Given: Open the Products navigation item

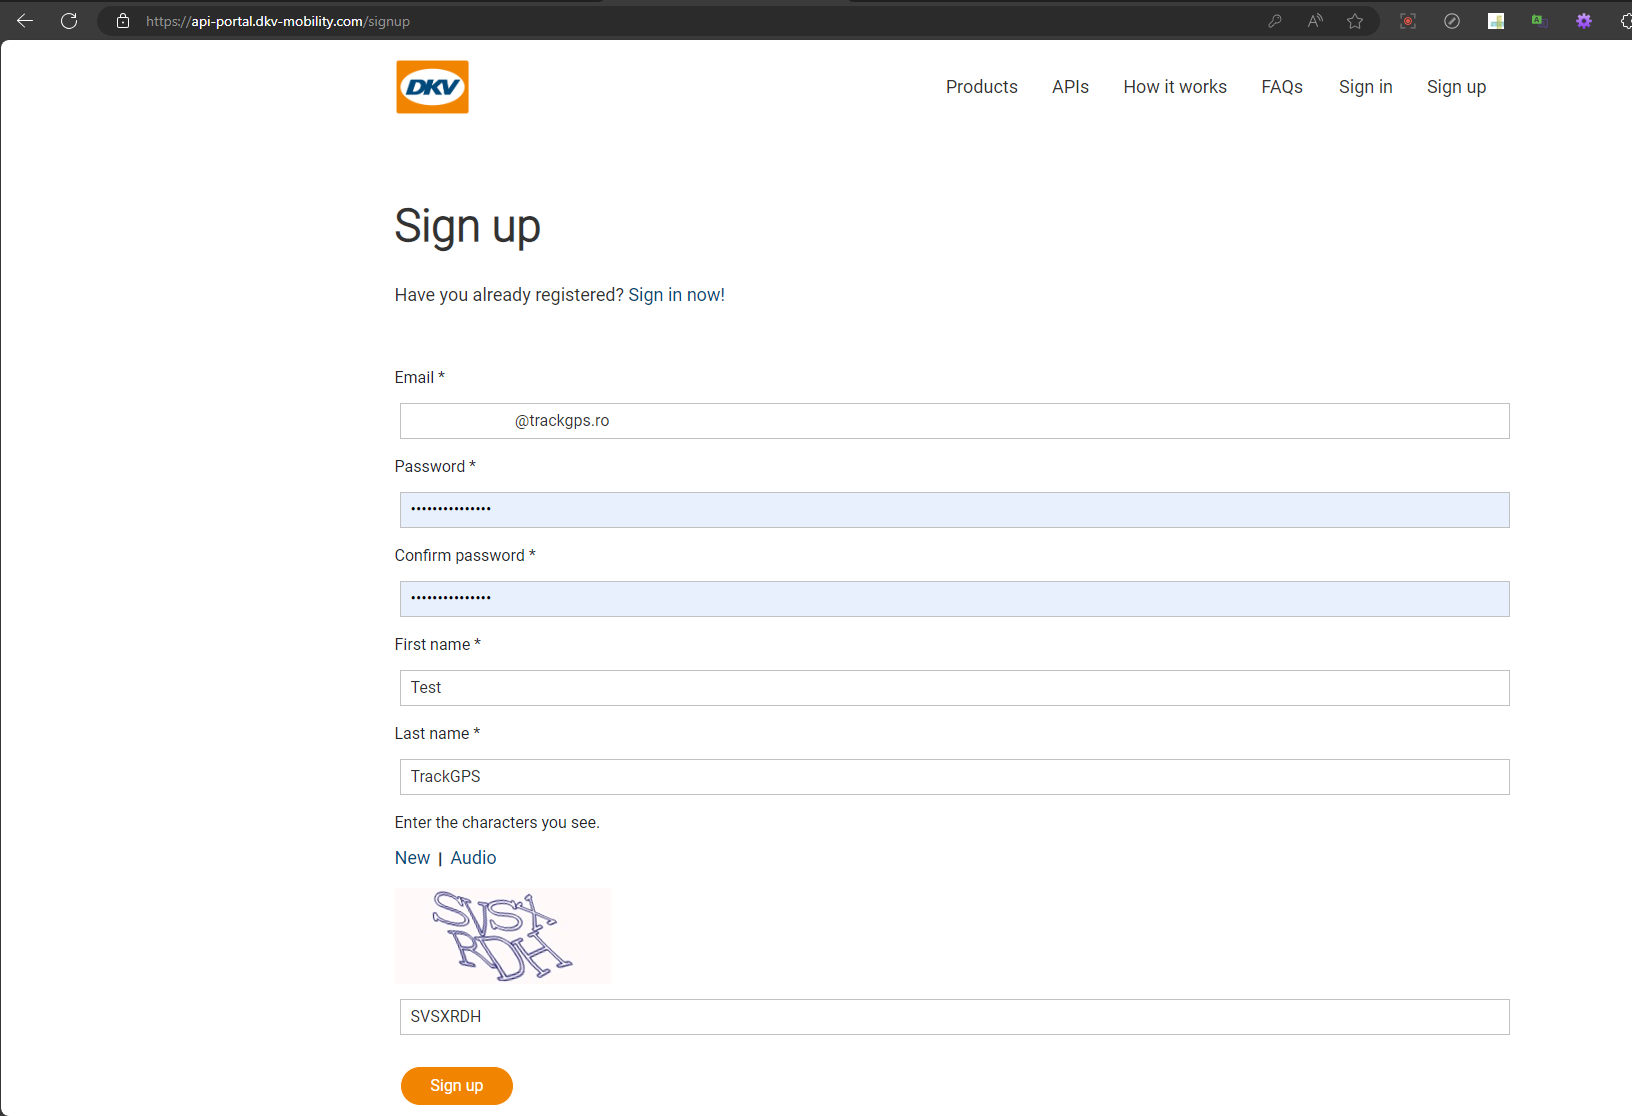Looking at the screenshot, I should click(981, 87).
